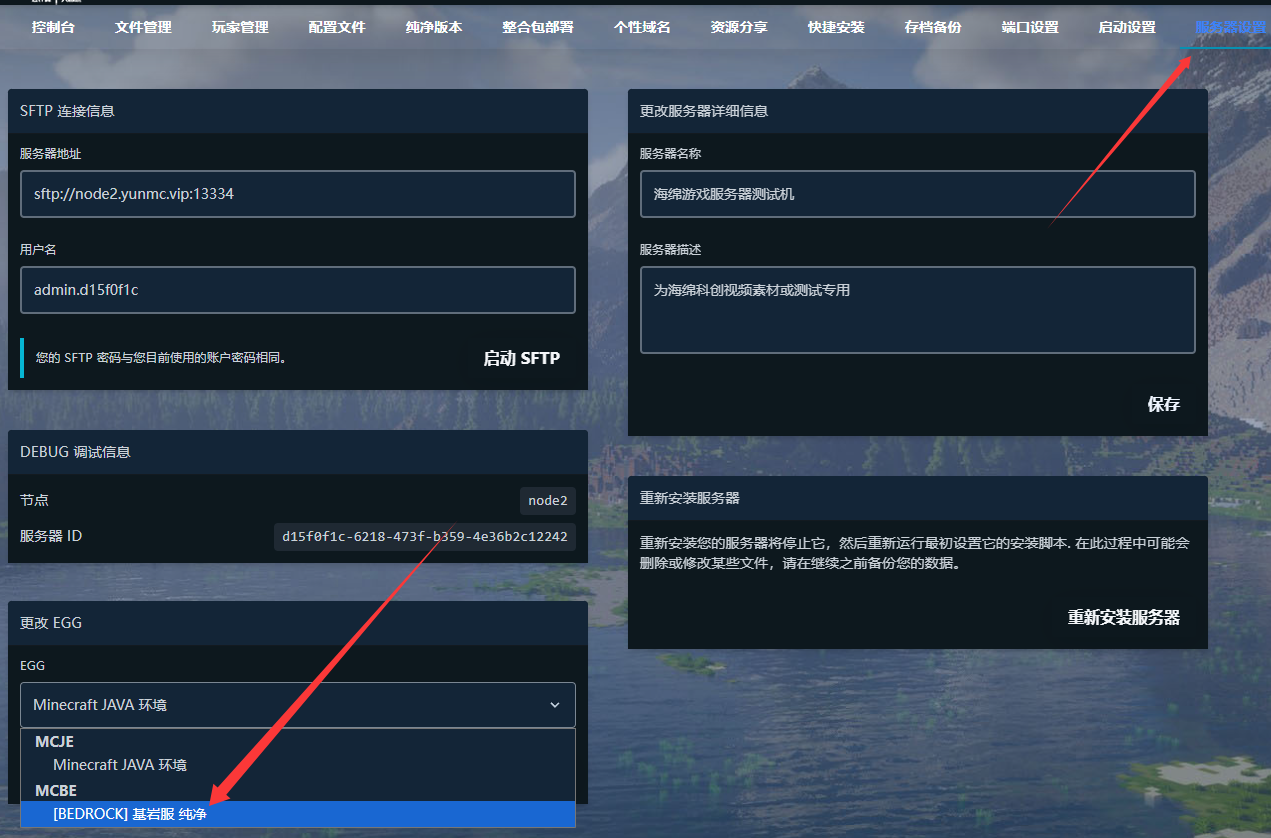Viewport: 1271px width, 838px height.
Task: Switch to 端口设置 tab
Action: [x=1030, y=27]
